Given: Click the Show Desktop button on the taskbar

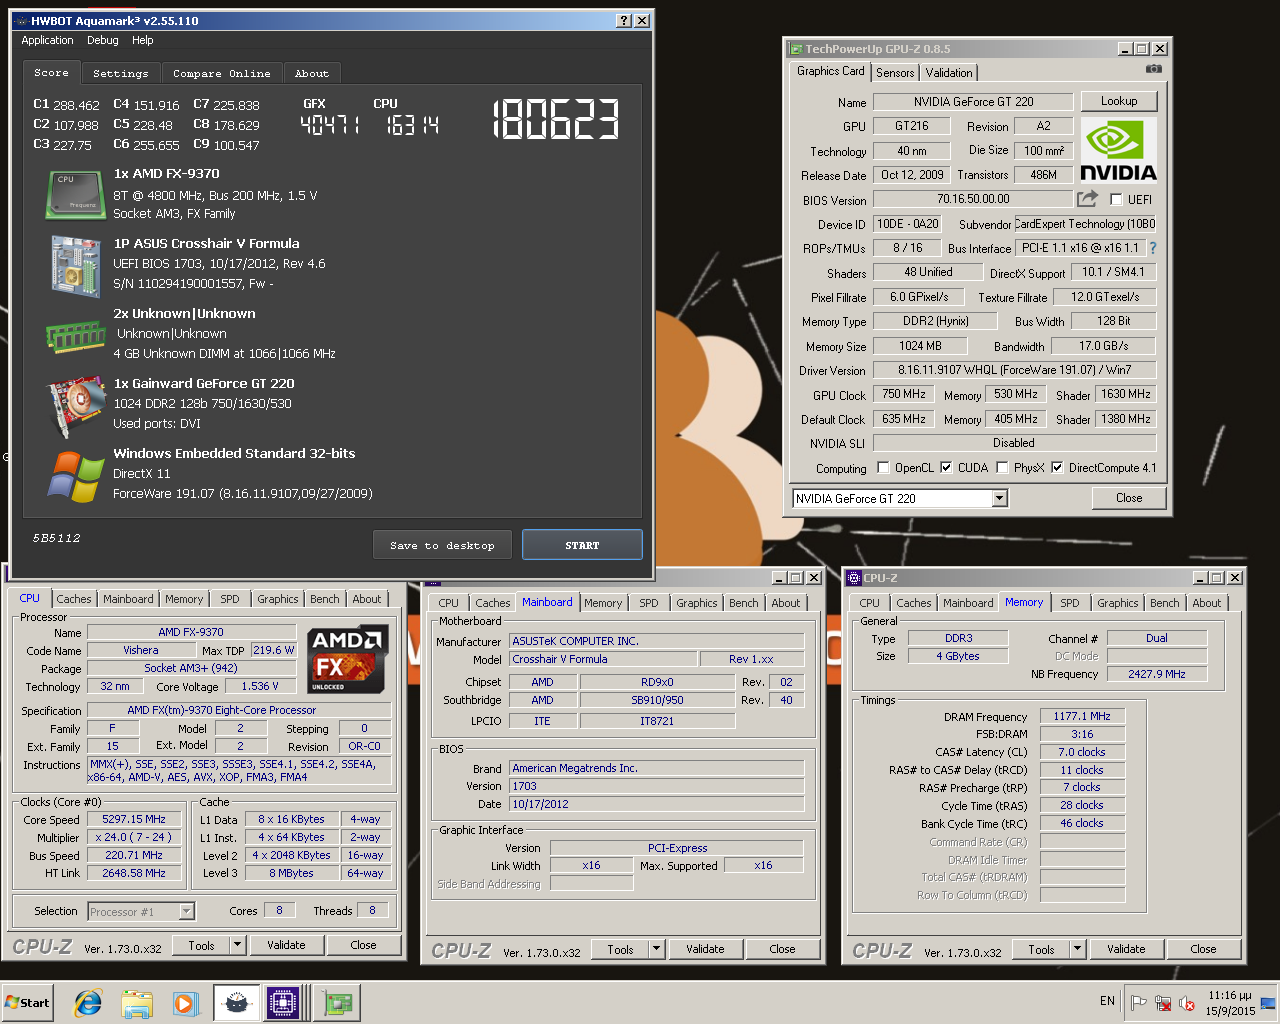Looking at the screenshot, I should point(1269,1003).
